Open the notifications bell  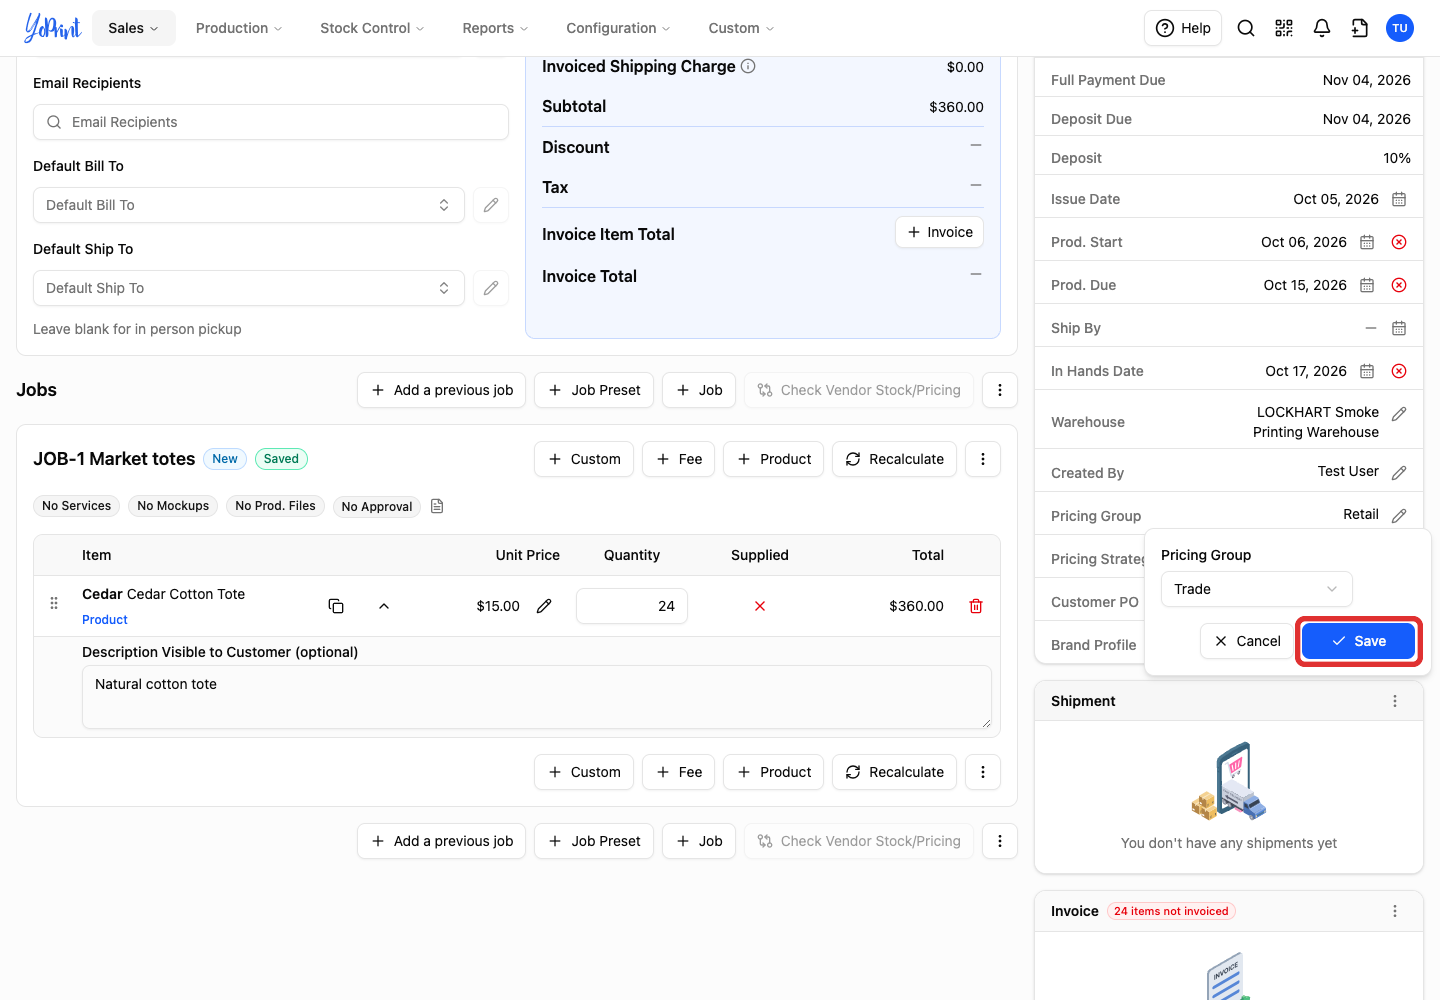coord(1322,28)
